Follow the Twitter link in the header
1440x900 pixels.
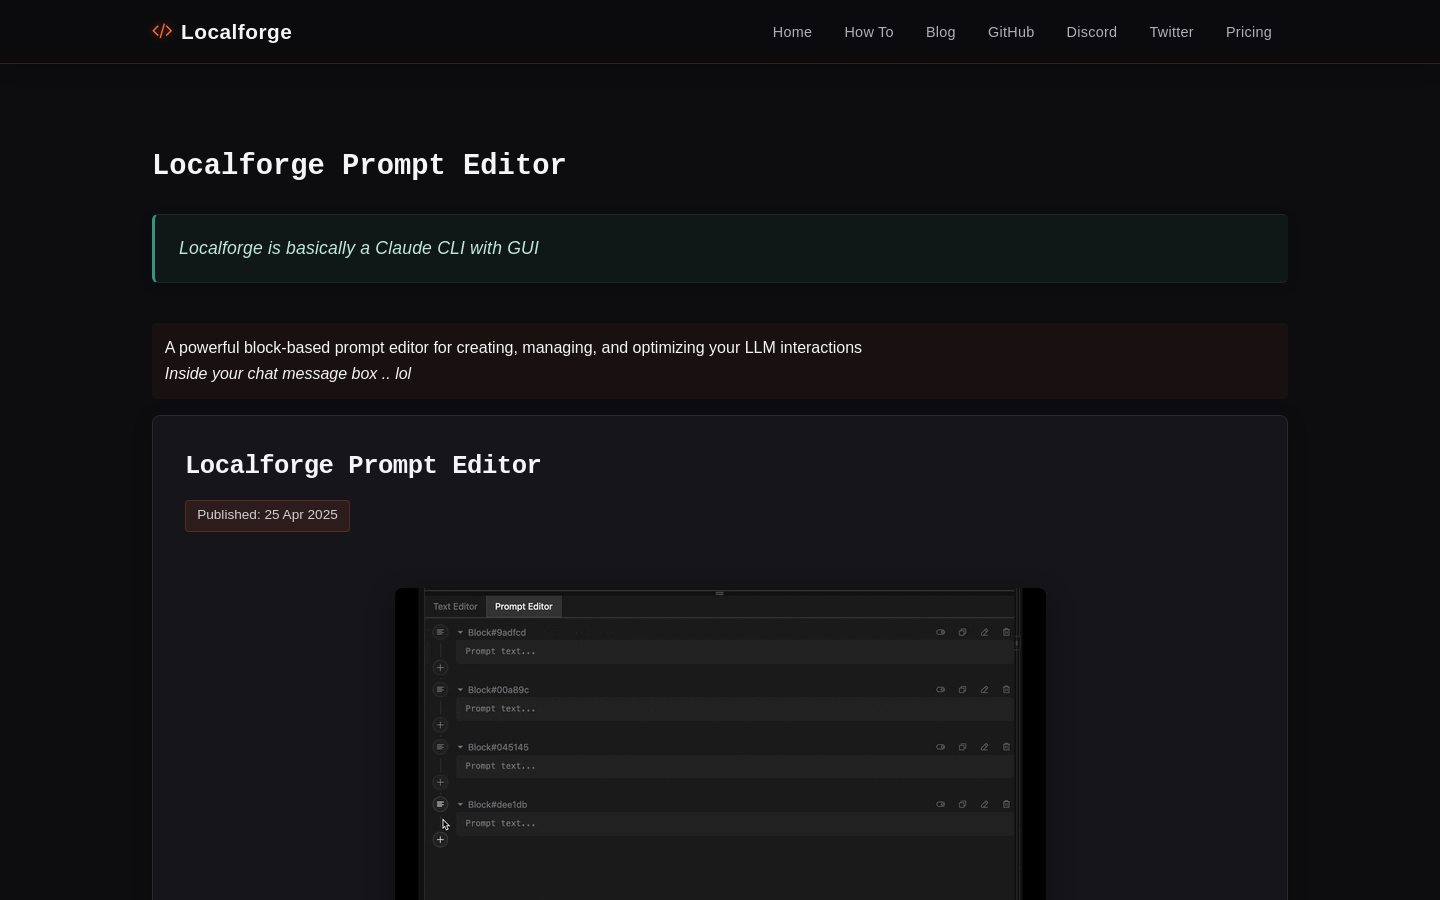[1171, 32]
